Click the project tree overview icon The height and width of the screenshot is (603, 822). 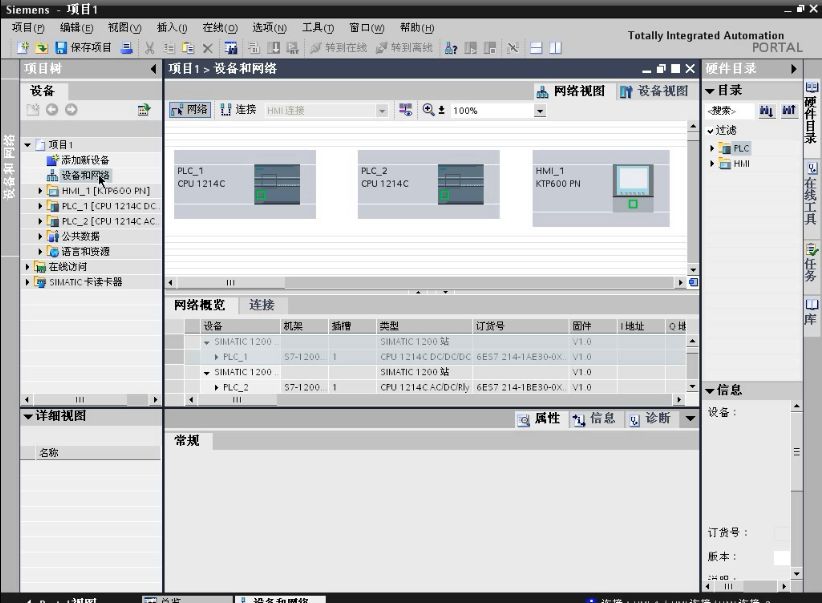tap(144, 110)
